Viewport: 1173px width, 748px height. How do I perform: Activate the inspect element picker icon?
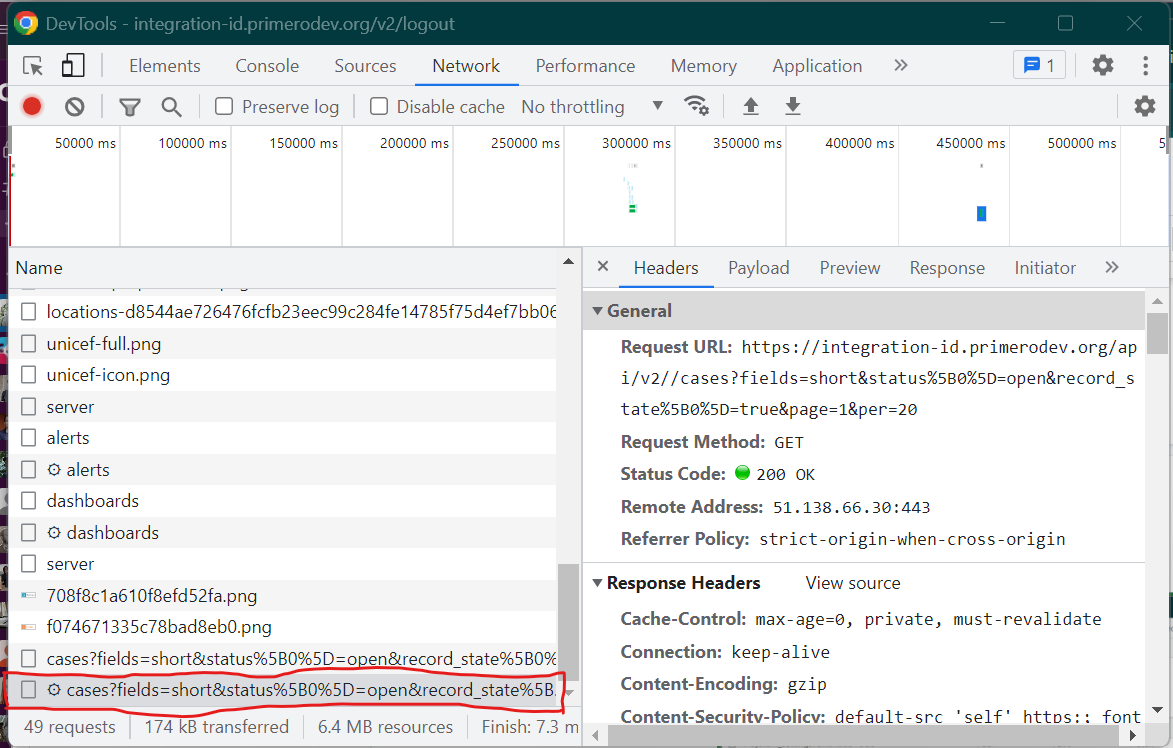click(33, 66)
